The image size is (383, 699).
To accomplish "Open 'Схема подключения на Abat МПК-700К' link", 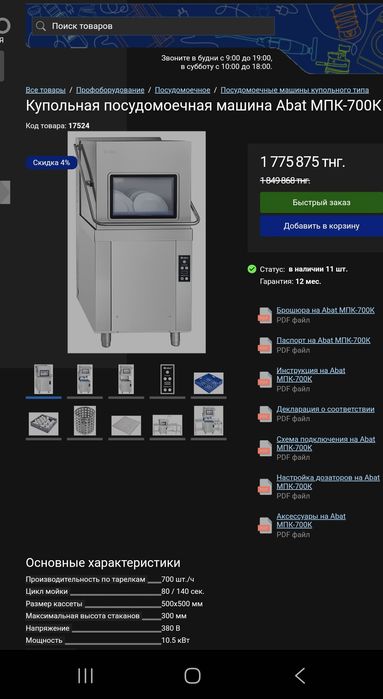I will [326, 444].
